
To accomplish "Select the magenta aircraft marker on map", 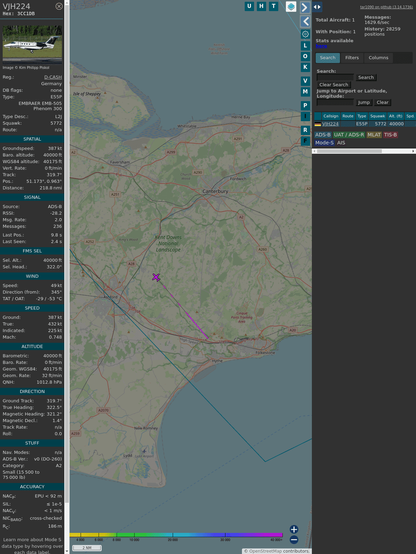I will click(x=156, y=277).
